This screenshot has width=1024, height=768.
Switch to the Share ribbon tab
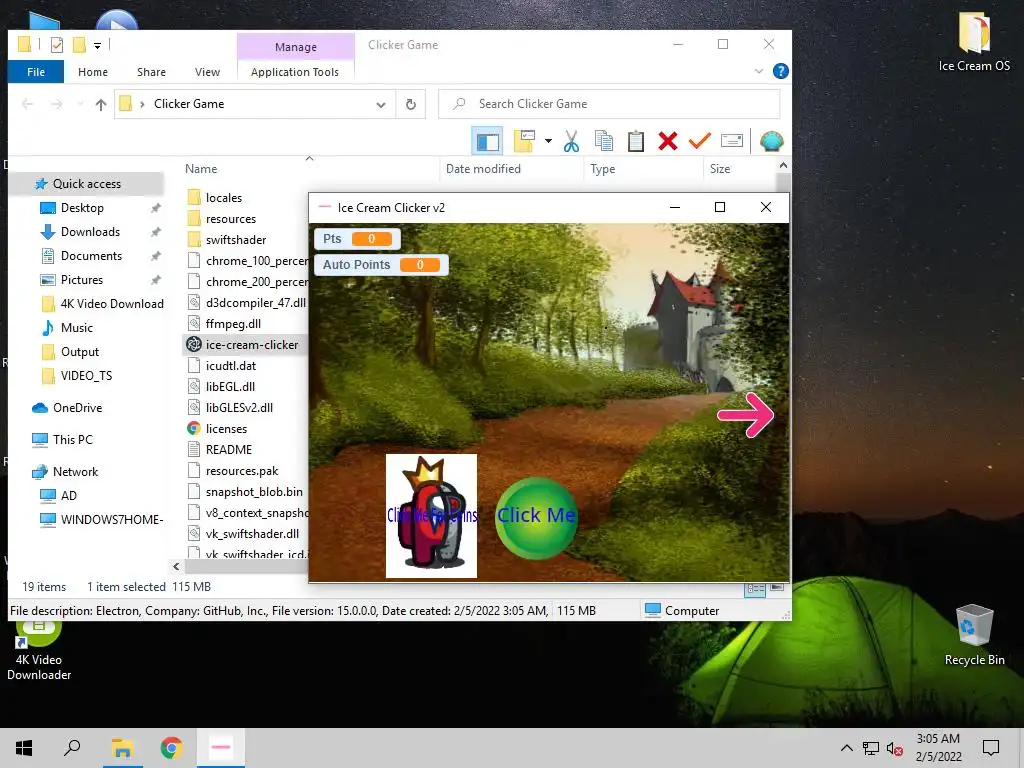pyautogui.click(x=152, y=72)
